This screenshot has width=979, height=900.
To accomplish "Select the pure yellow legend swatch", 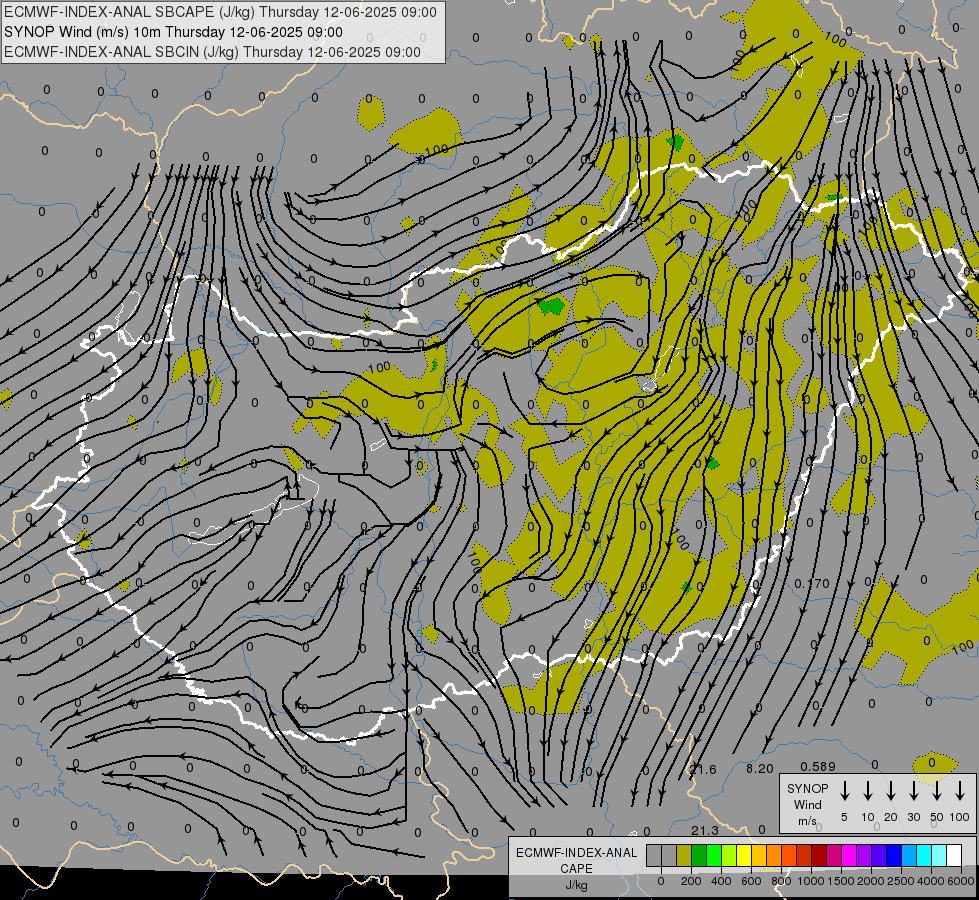I will click(x=744, y=855).
